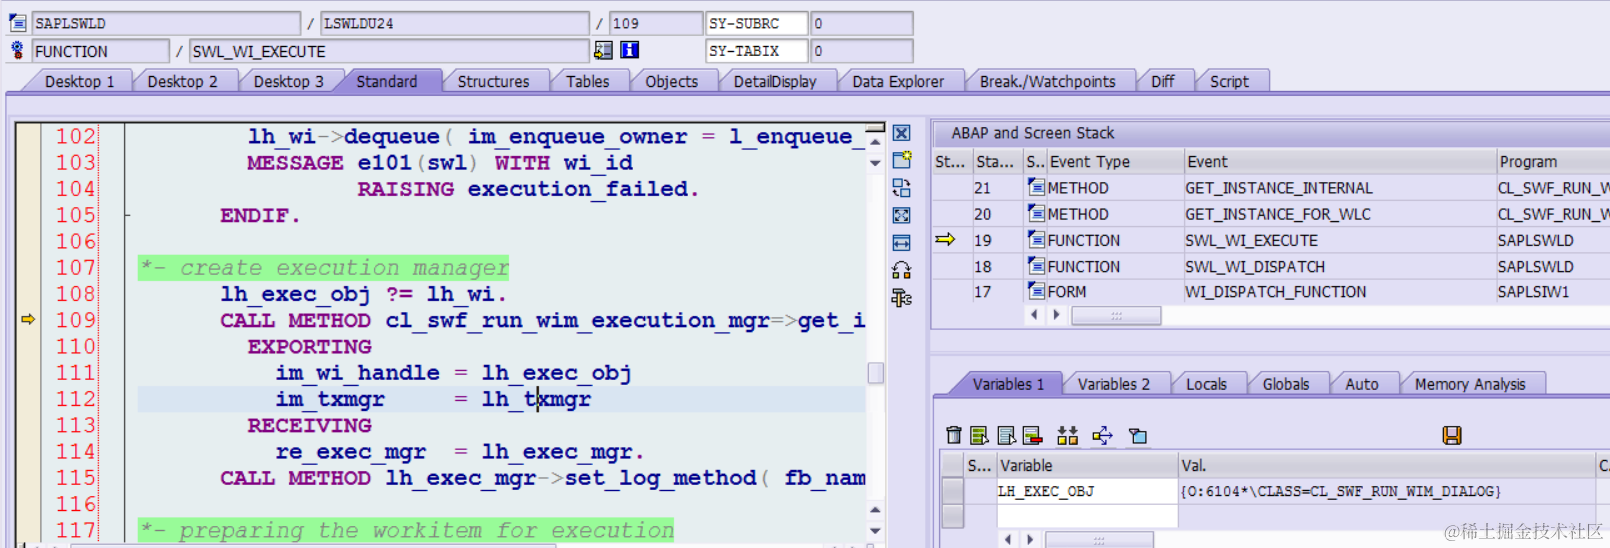
Task: Click the trash icon in Variables toolbar
Action: tap(953, 435)
